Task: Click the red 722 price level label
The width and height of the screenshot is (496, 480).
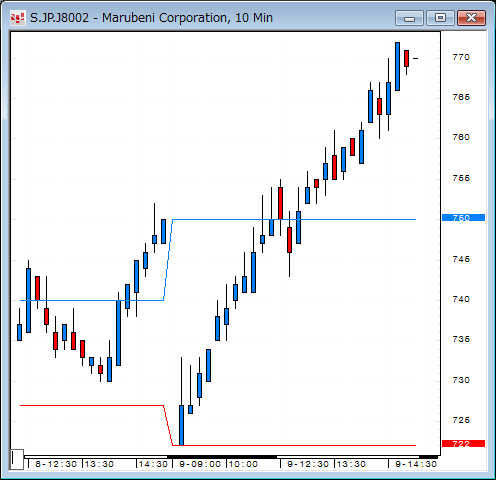Action: coord(463,444)
